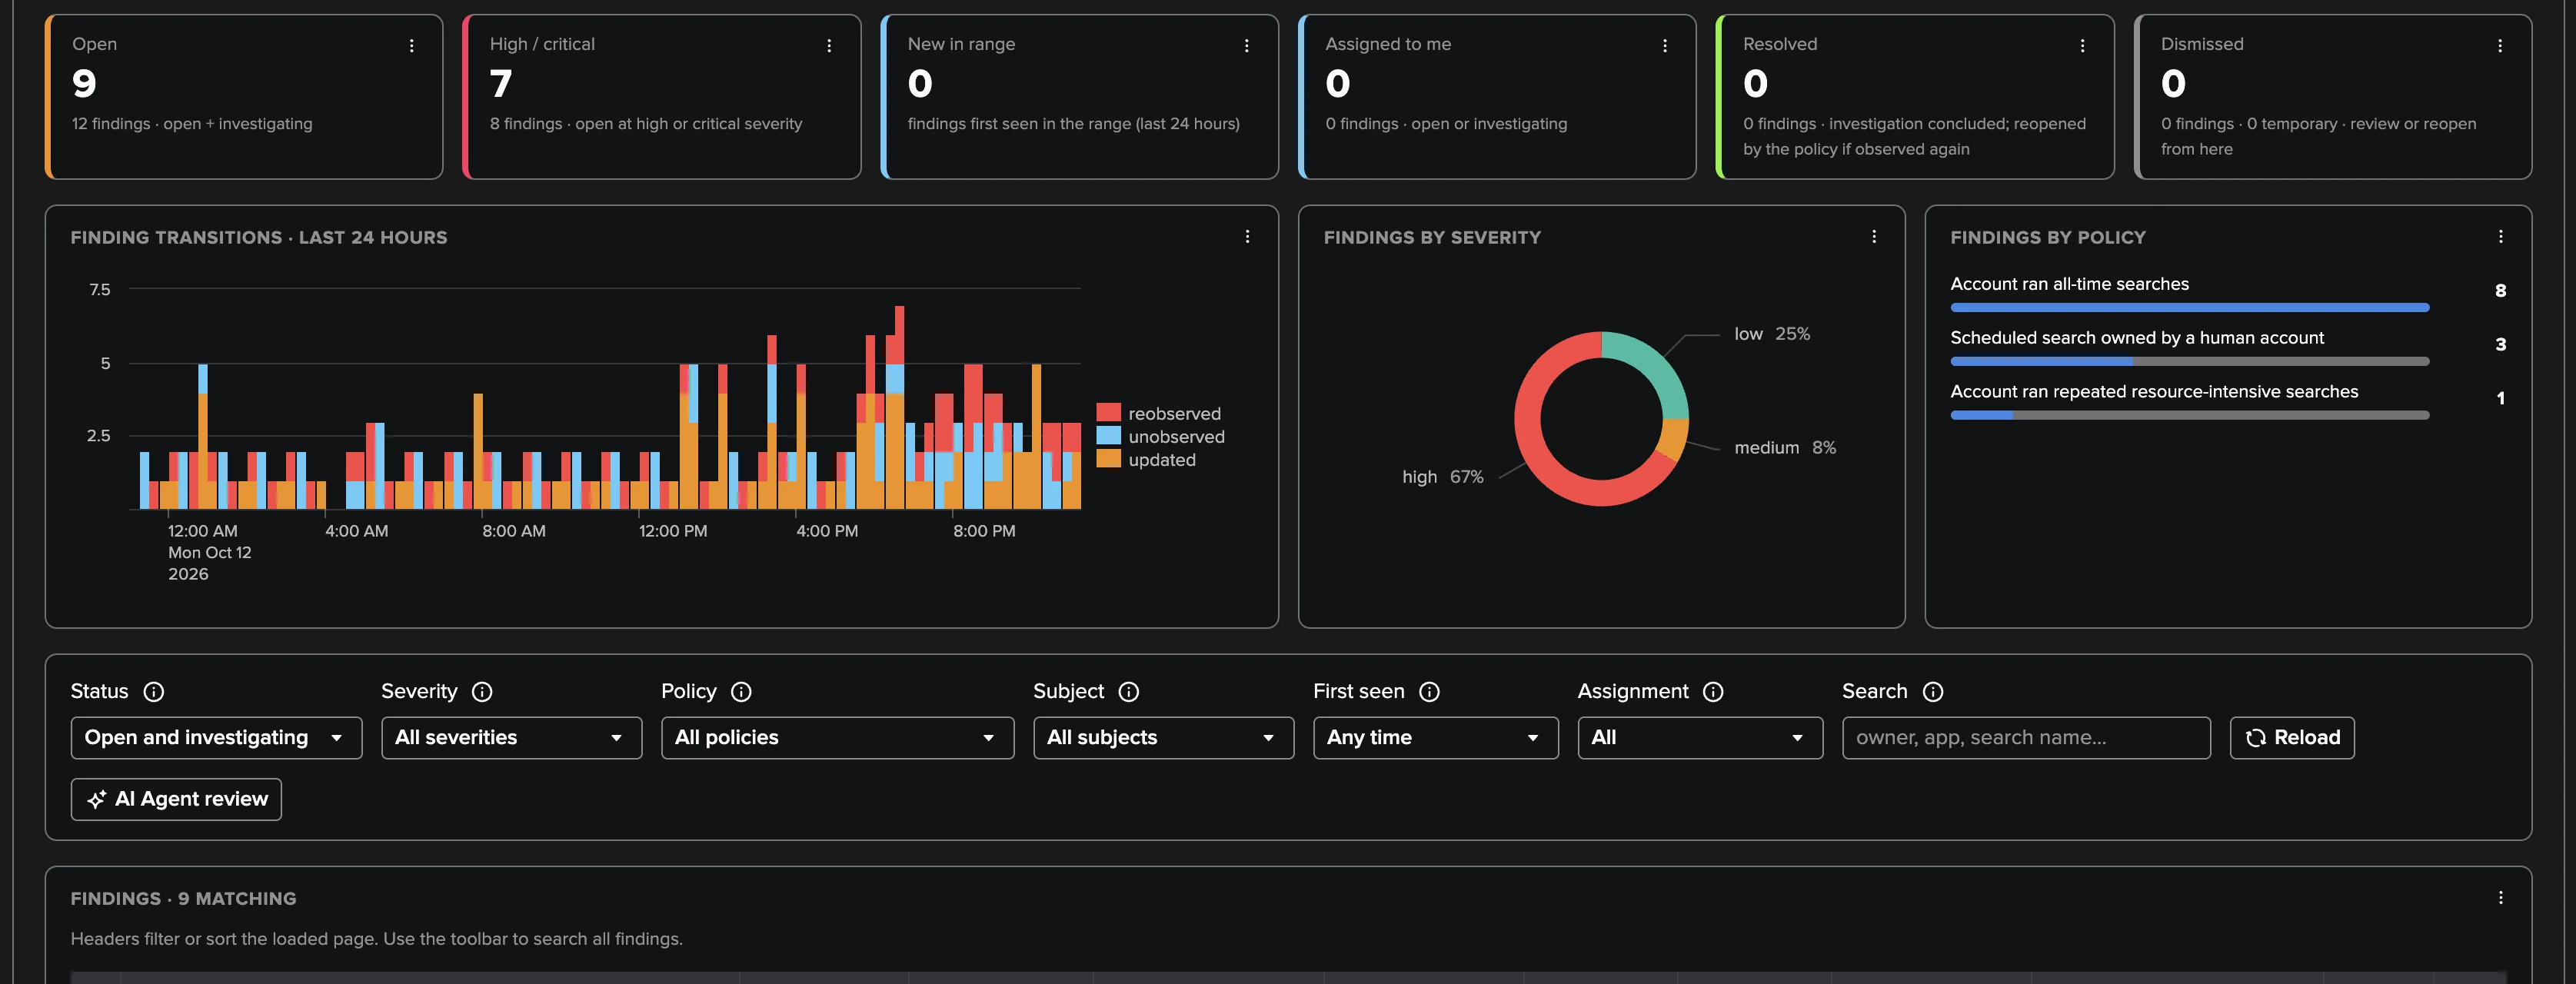
Task: Toggle the unobserved legend swatch
Action: 1108,436
